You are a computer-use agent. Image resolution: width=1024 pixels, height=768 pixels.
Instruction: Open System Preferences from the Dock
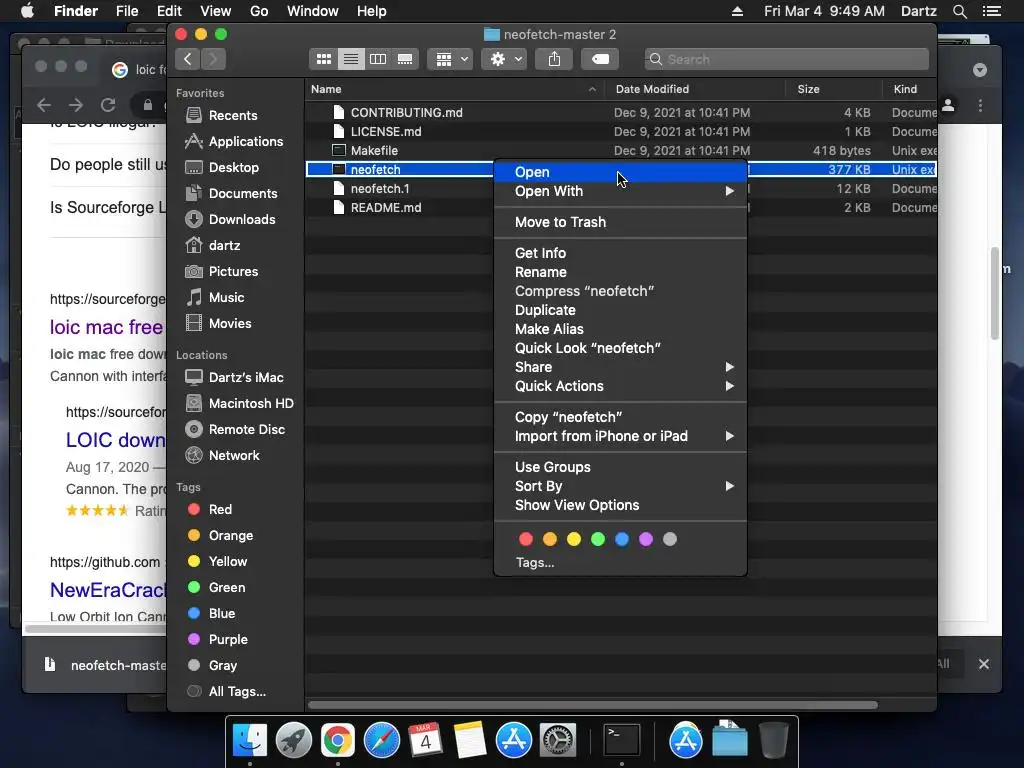point(557,740)
